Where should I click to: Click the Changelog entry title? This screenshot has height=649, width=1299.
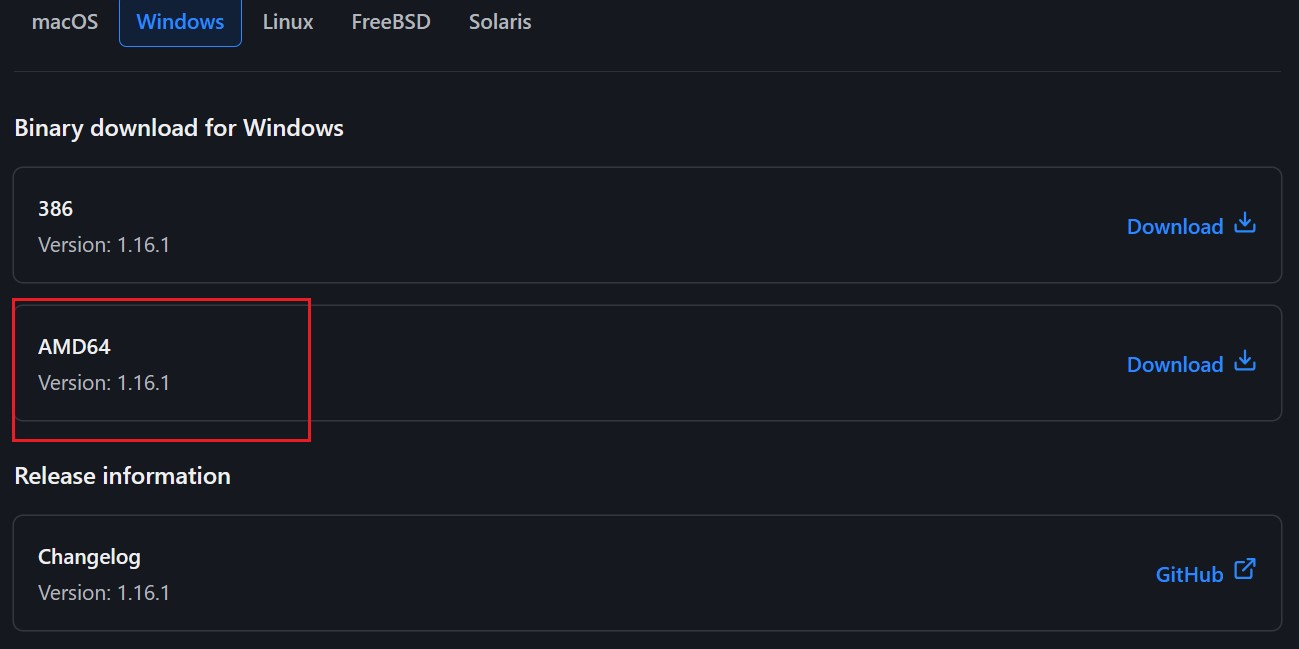(x=89, y=557)
